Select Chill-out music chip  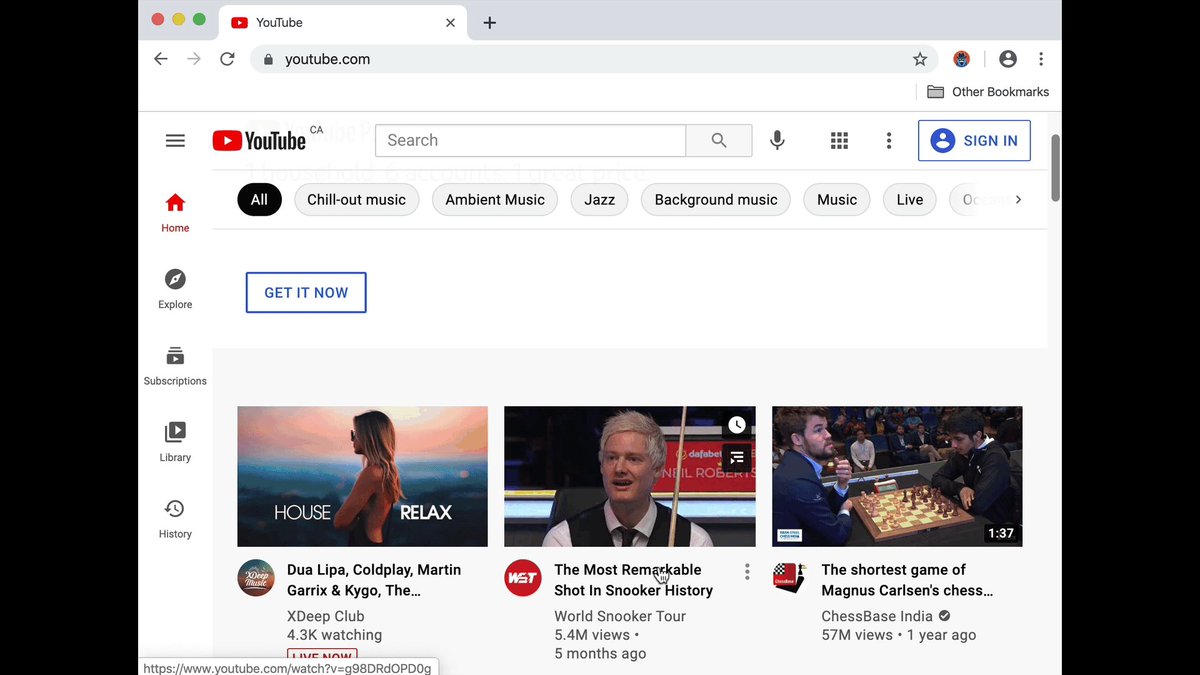(x=357, y=200)
